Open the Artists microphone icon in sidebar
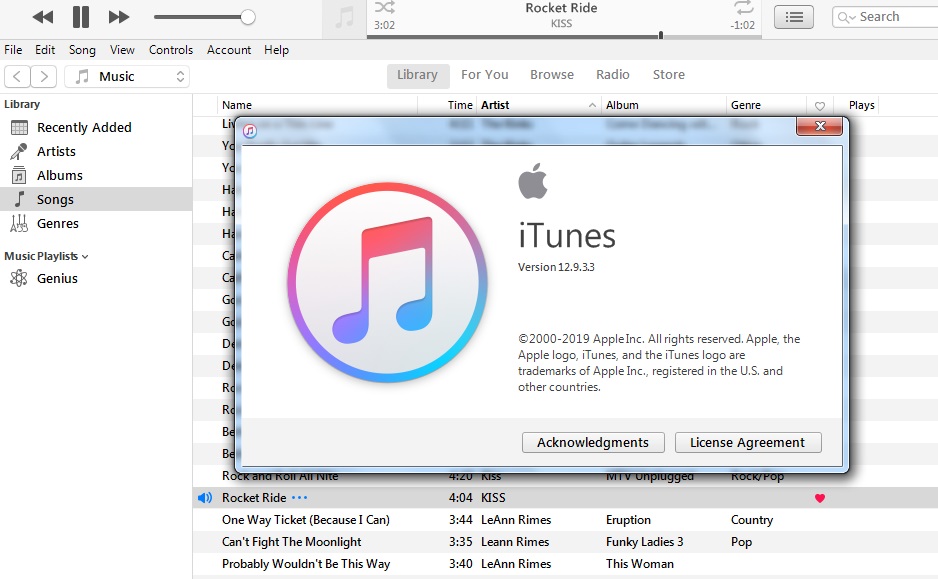This screenshot has width=938, height=579. pos(19,151)
